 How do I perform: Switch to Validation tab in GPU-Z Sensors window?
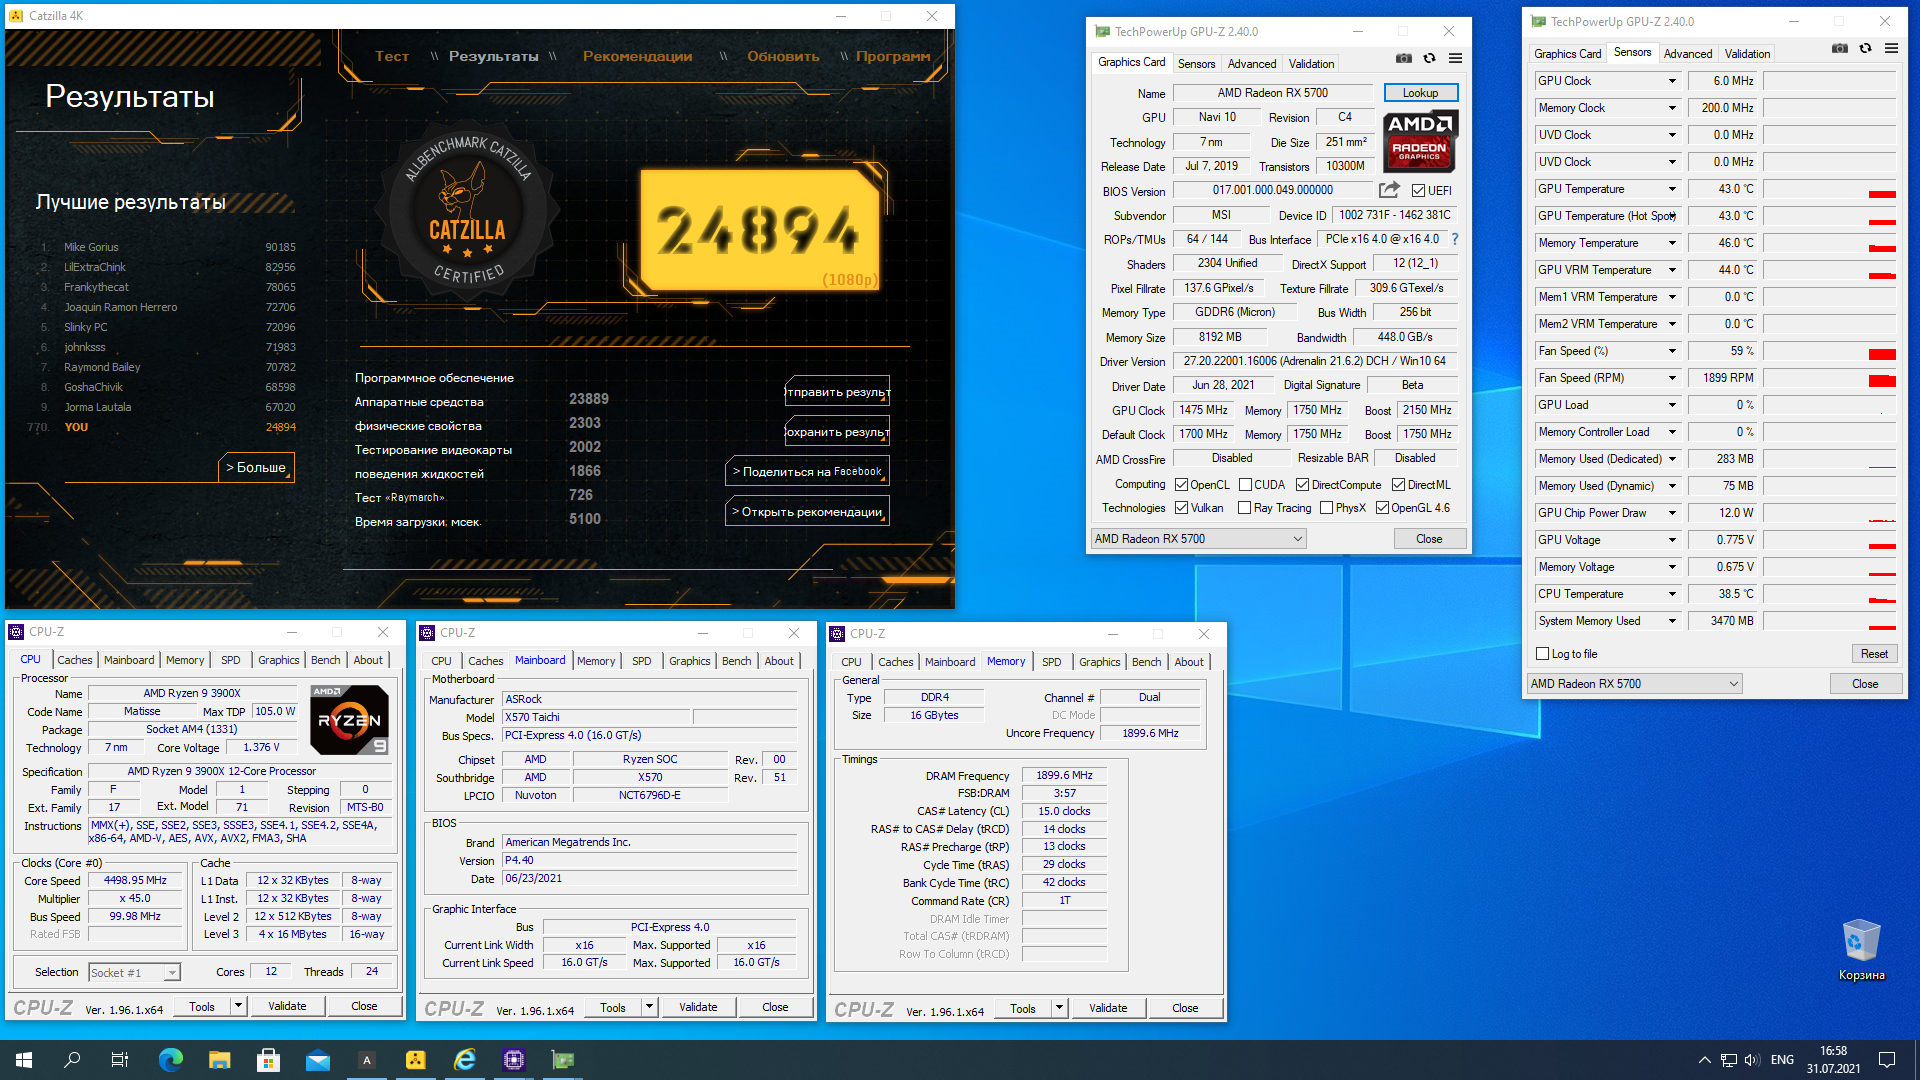[x=1747, y=54]
